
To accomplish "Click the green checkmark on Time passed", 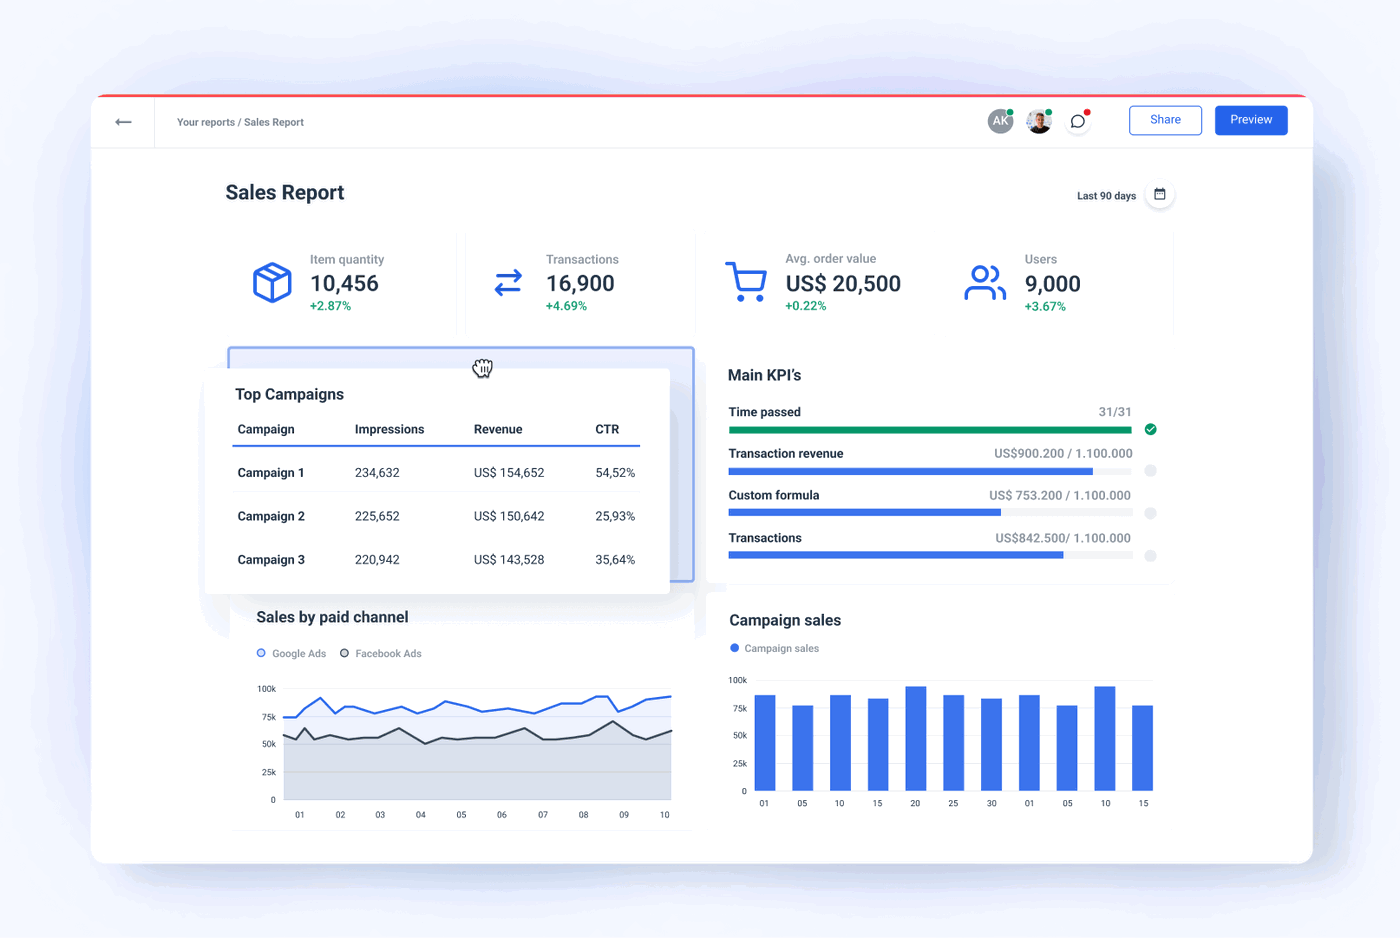I will (x=1150, y=429).
